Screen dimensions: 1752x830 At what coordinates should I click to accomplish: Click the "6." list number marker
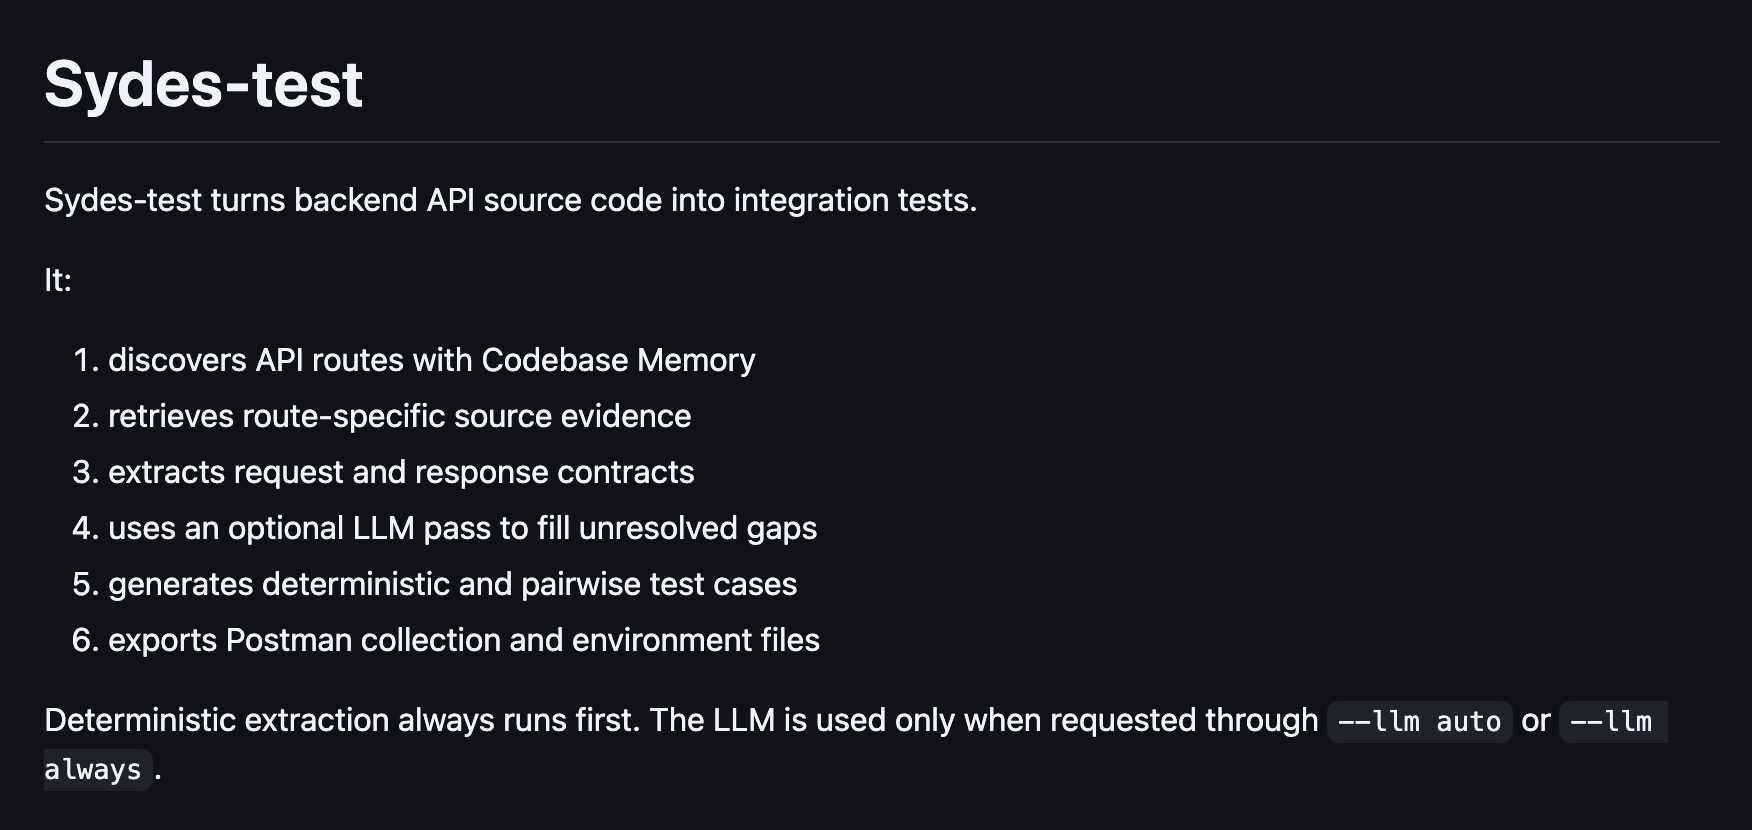tap(85, 640)
